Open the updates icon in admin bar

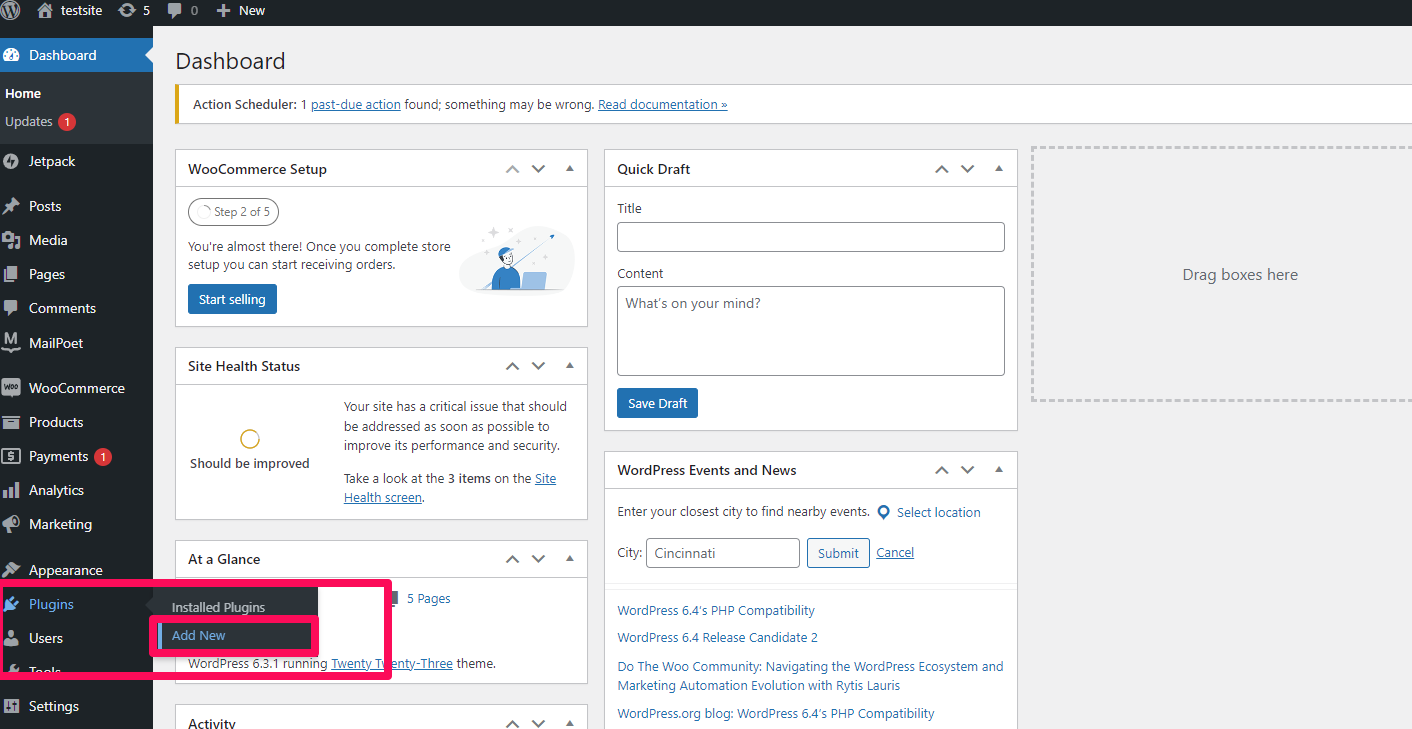point(127,10)
